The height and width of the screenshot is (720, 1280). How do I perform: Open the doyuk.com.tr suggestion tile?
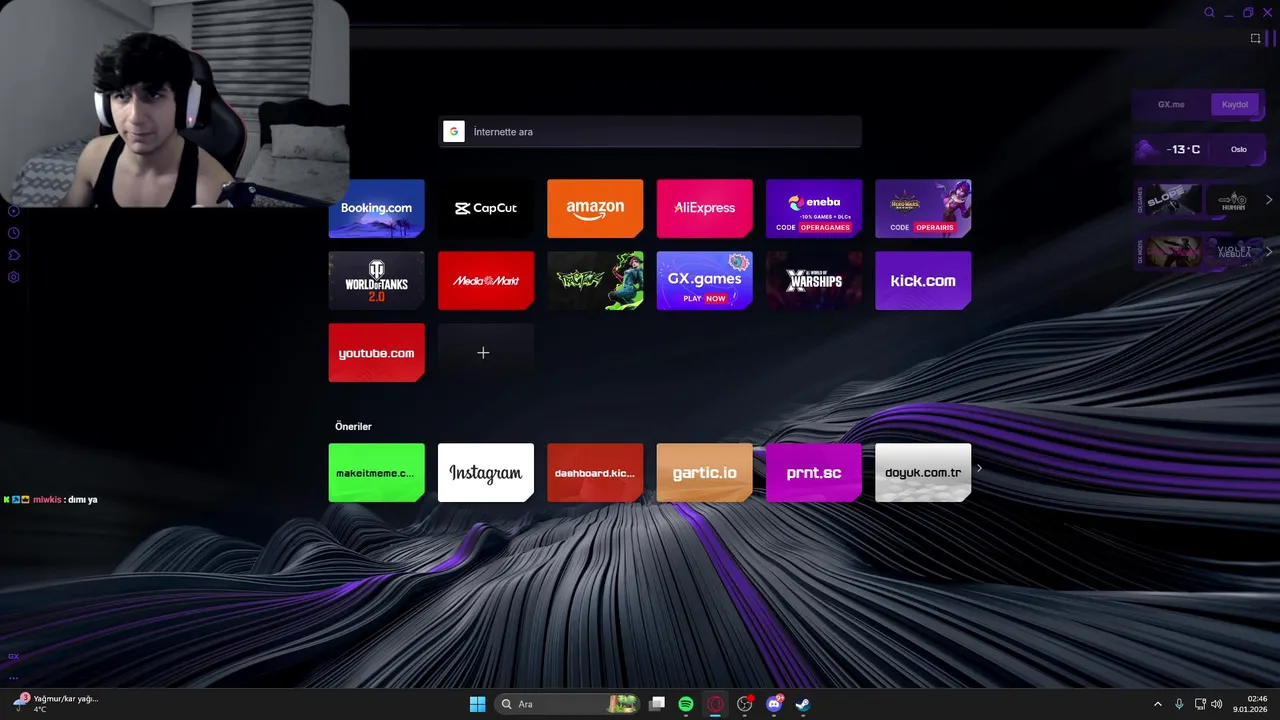pyautogui.click(x=923, y=472)
